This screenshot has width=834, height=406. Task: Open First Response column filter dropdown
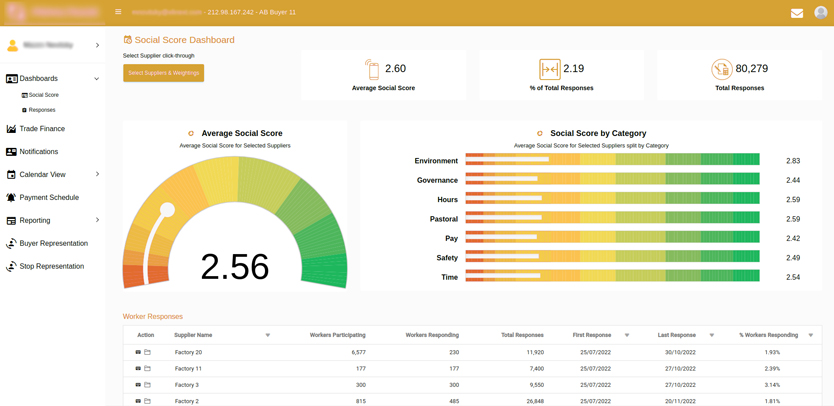[x=627, y=335]
